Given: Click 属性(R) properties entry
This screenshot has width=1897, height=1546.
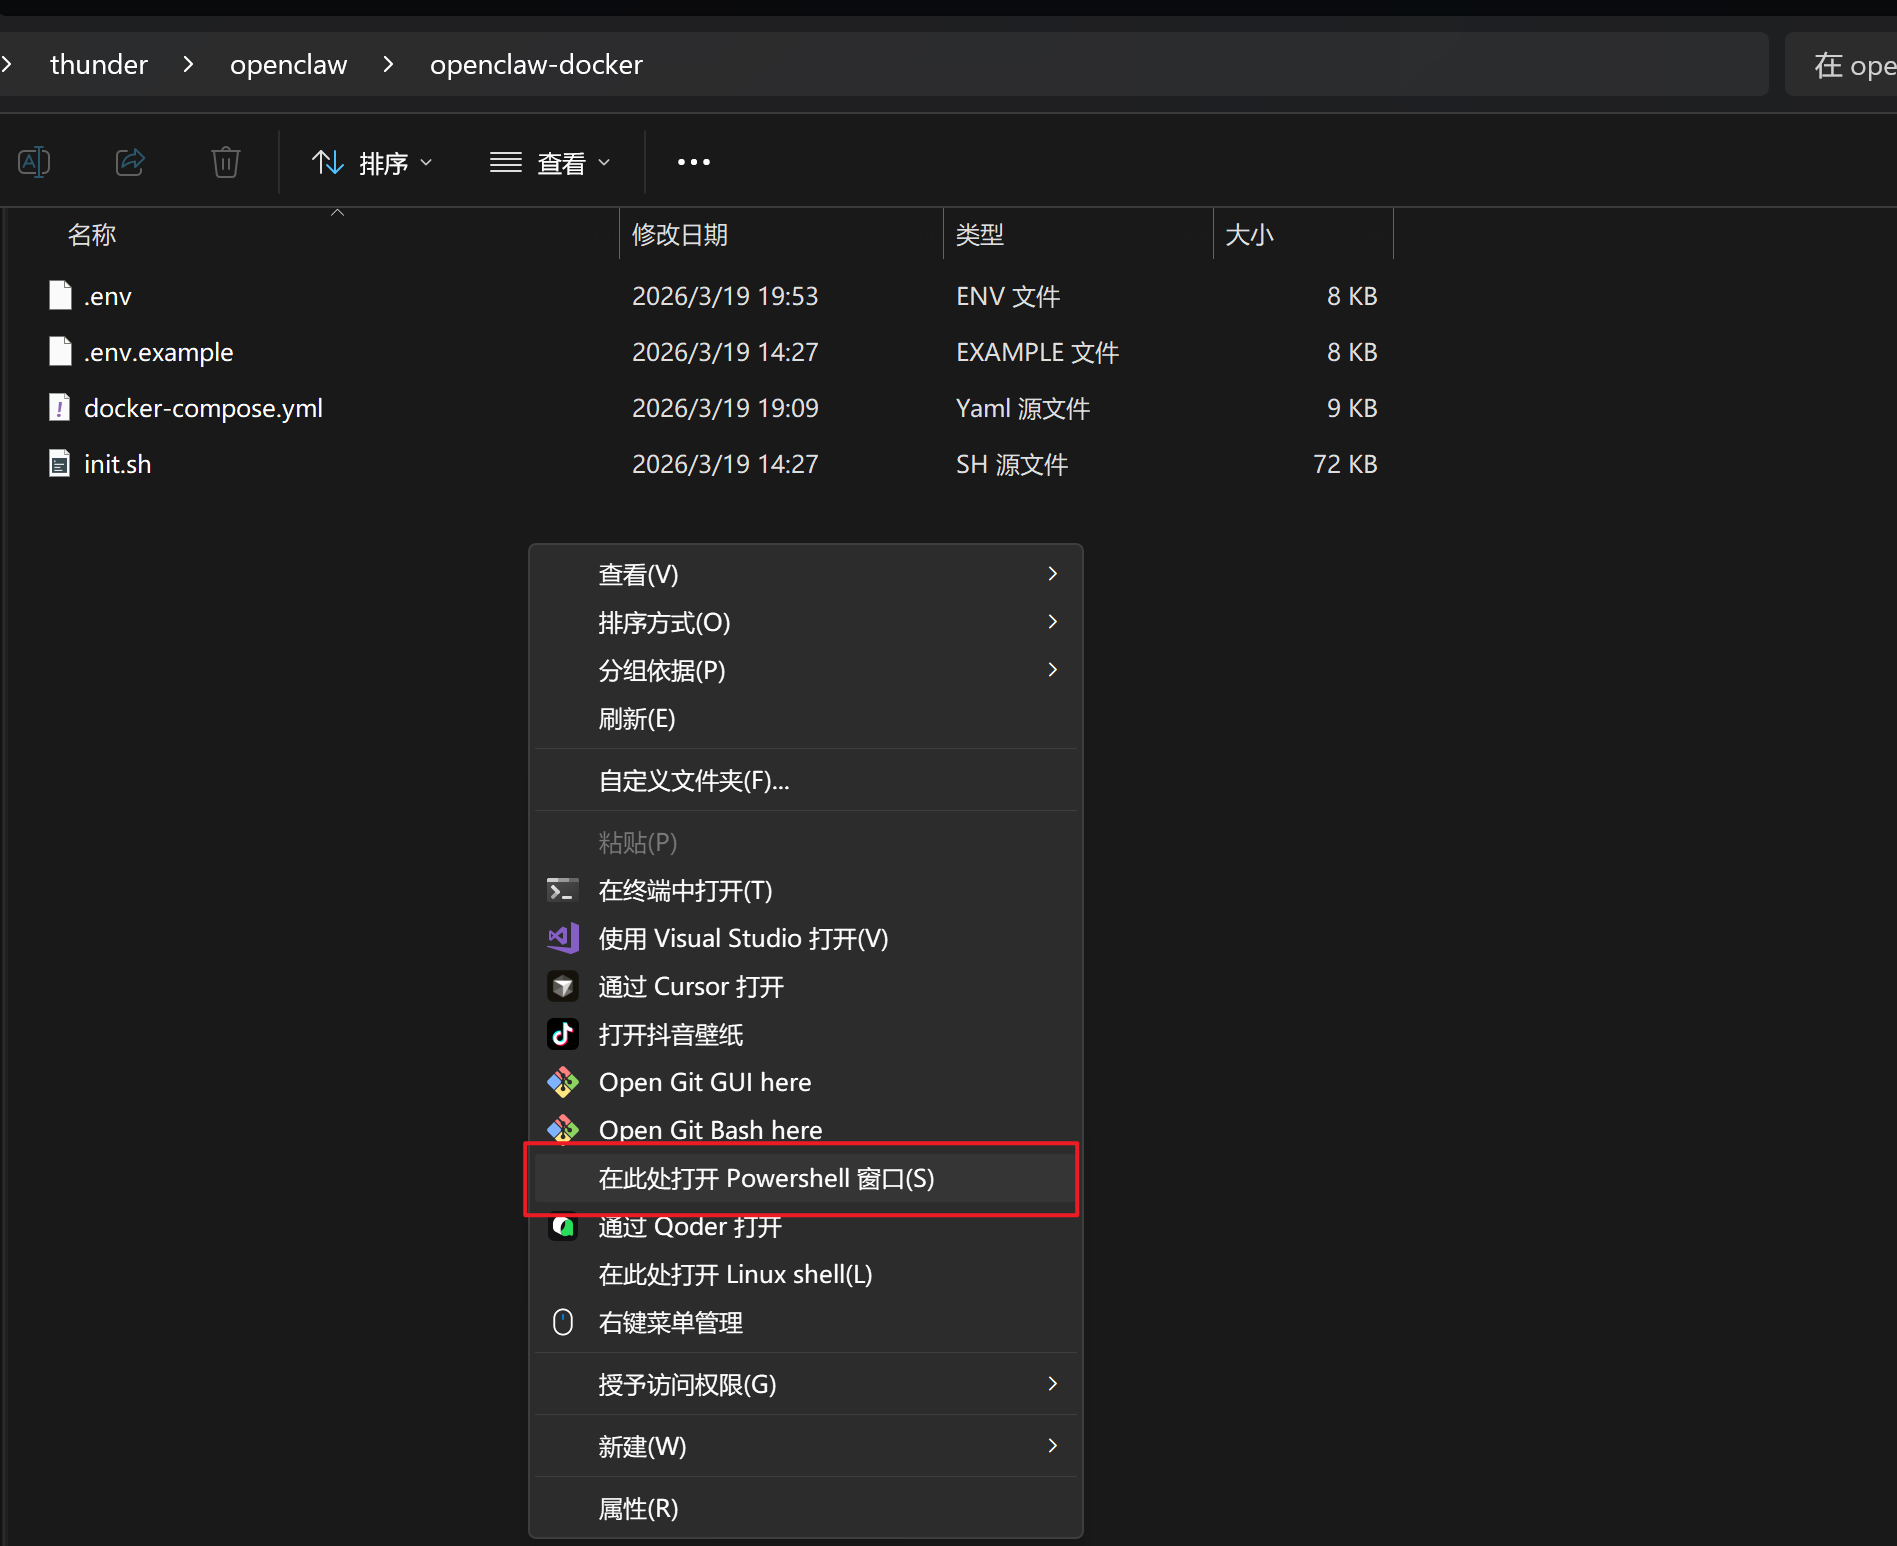Looking at the screenshot, I should [x=638, y=1508].
